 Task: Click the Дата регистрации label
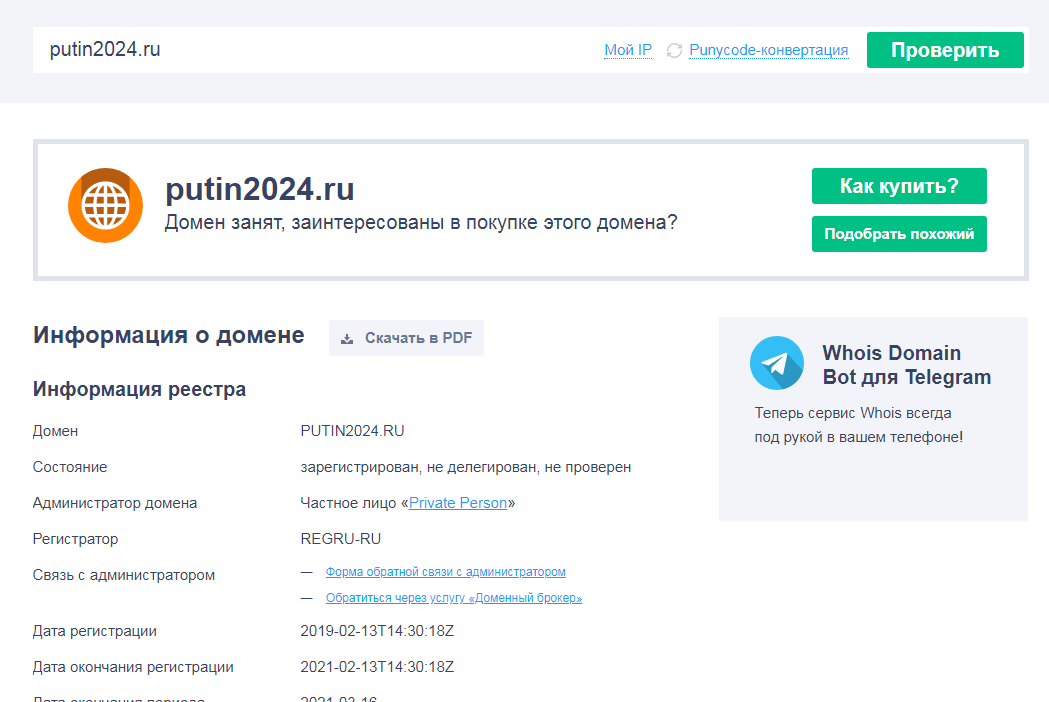pos(95,631)
